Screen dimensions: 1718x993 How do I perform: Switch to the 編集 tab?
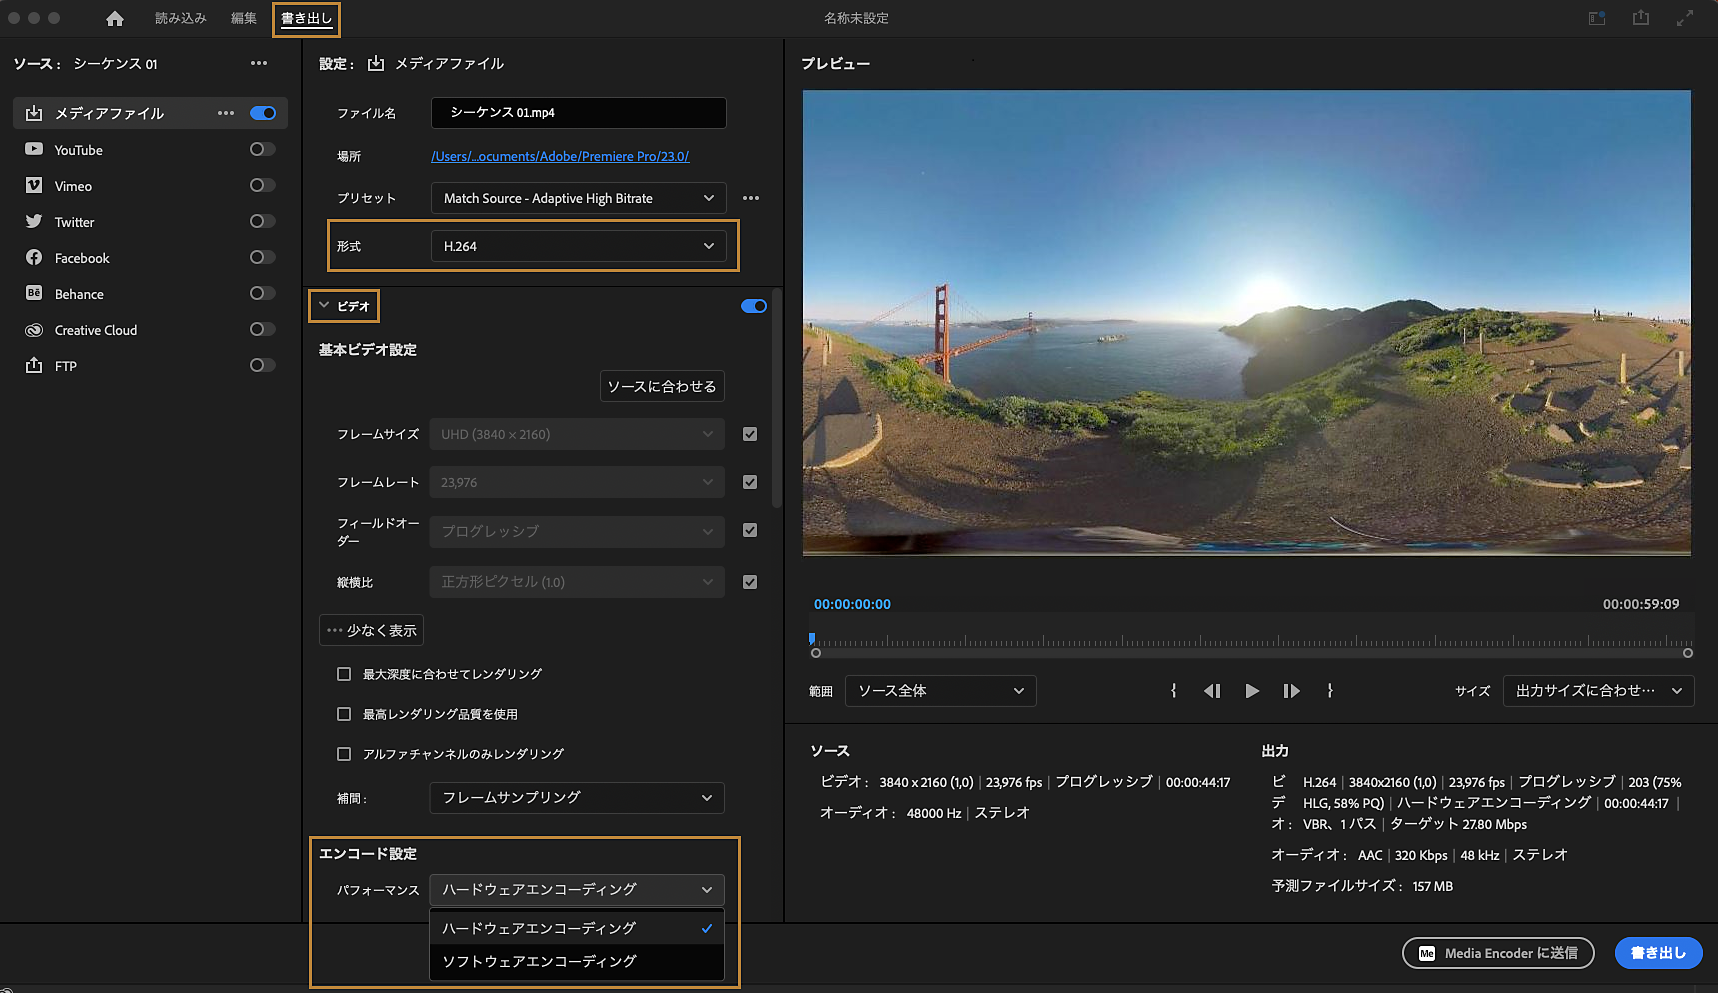pos(243,17)
